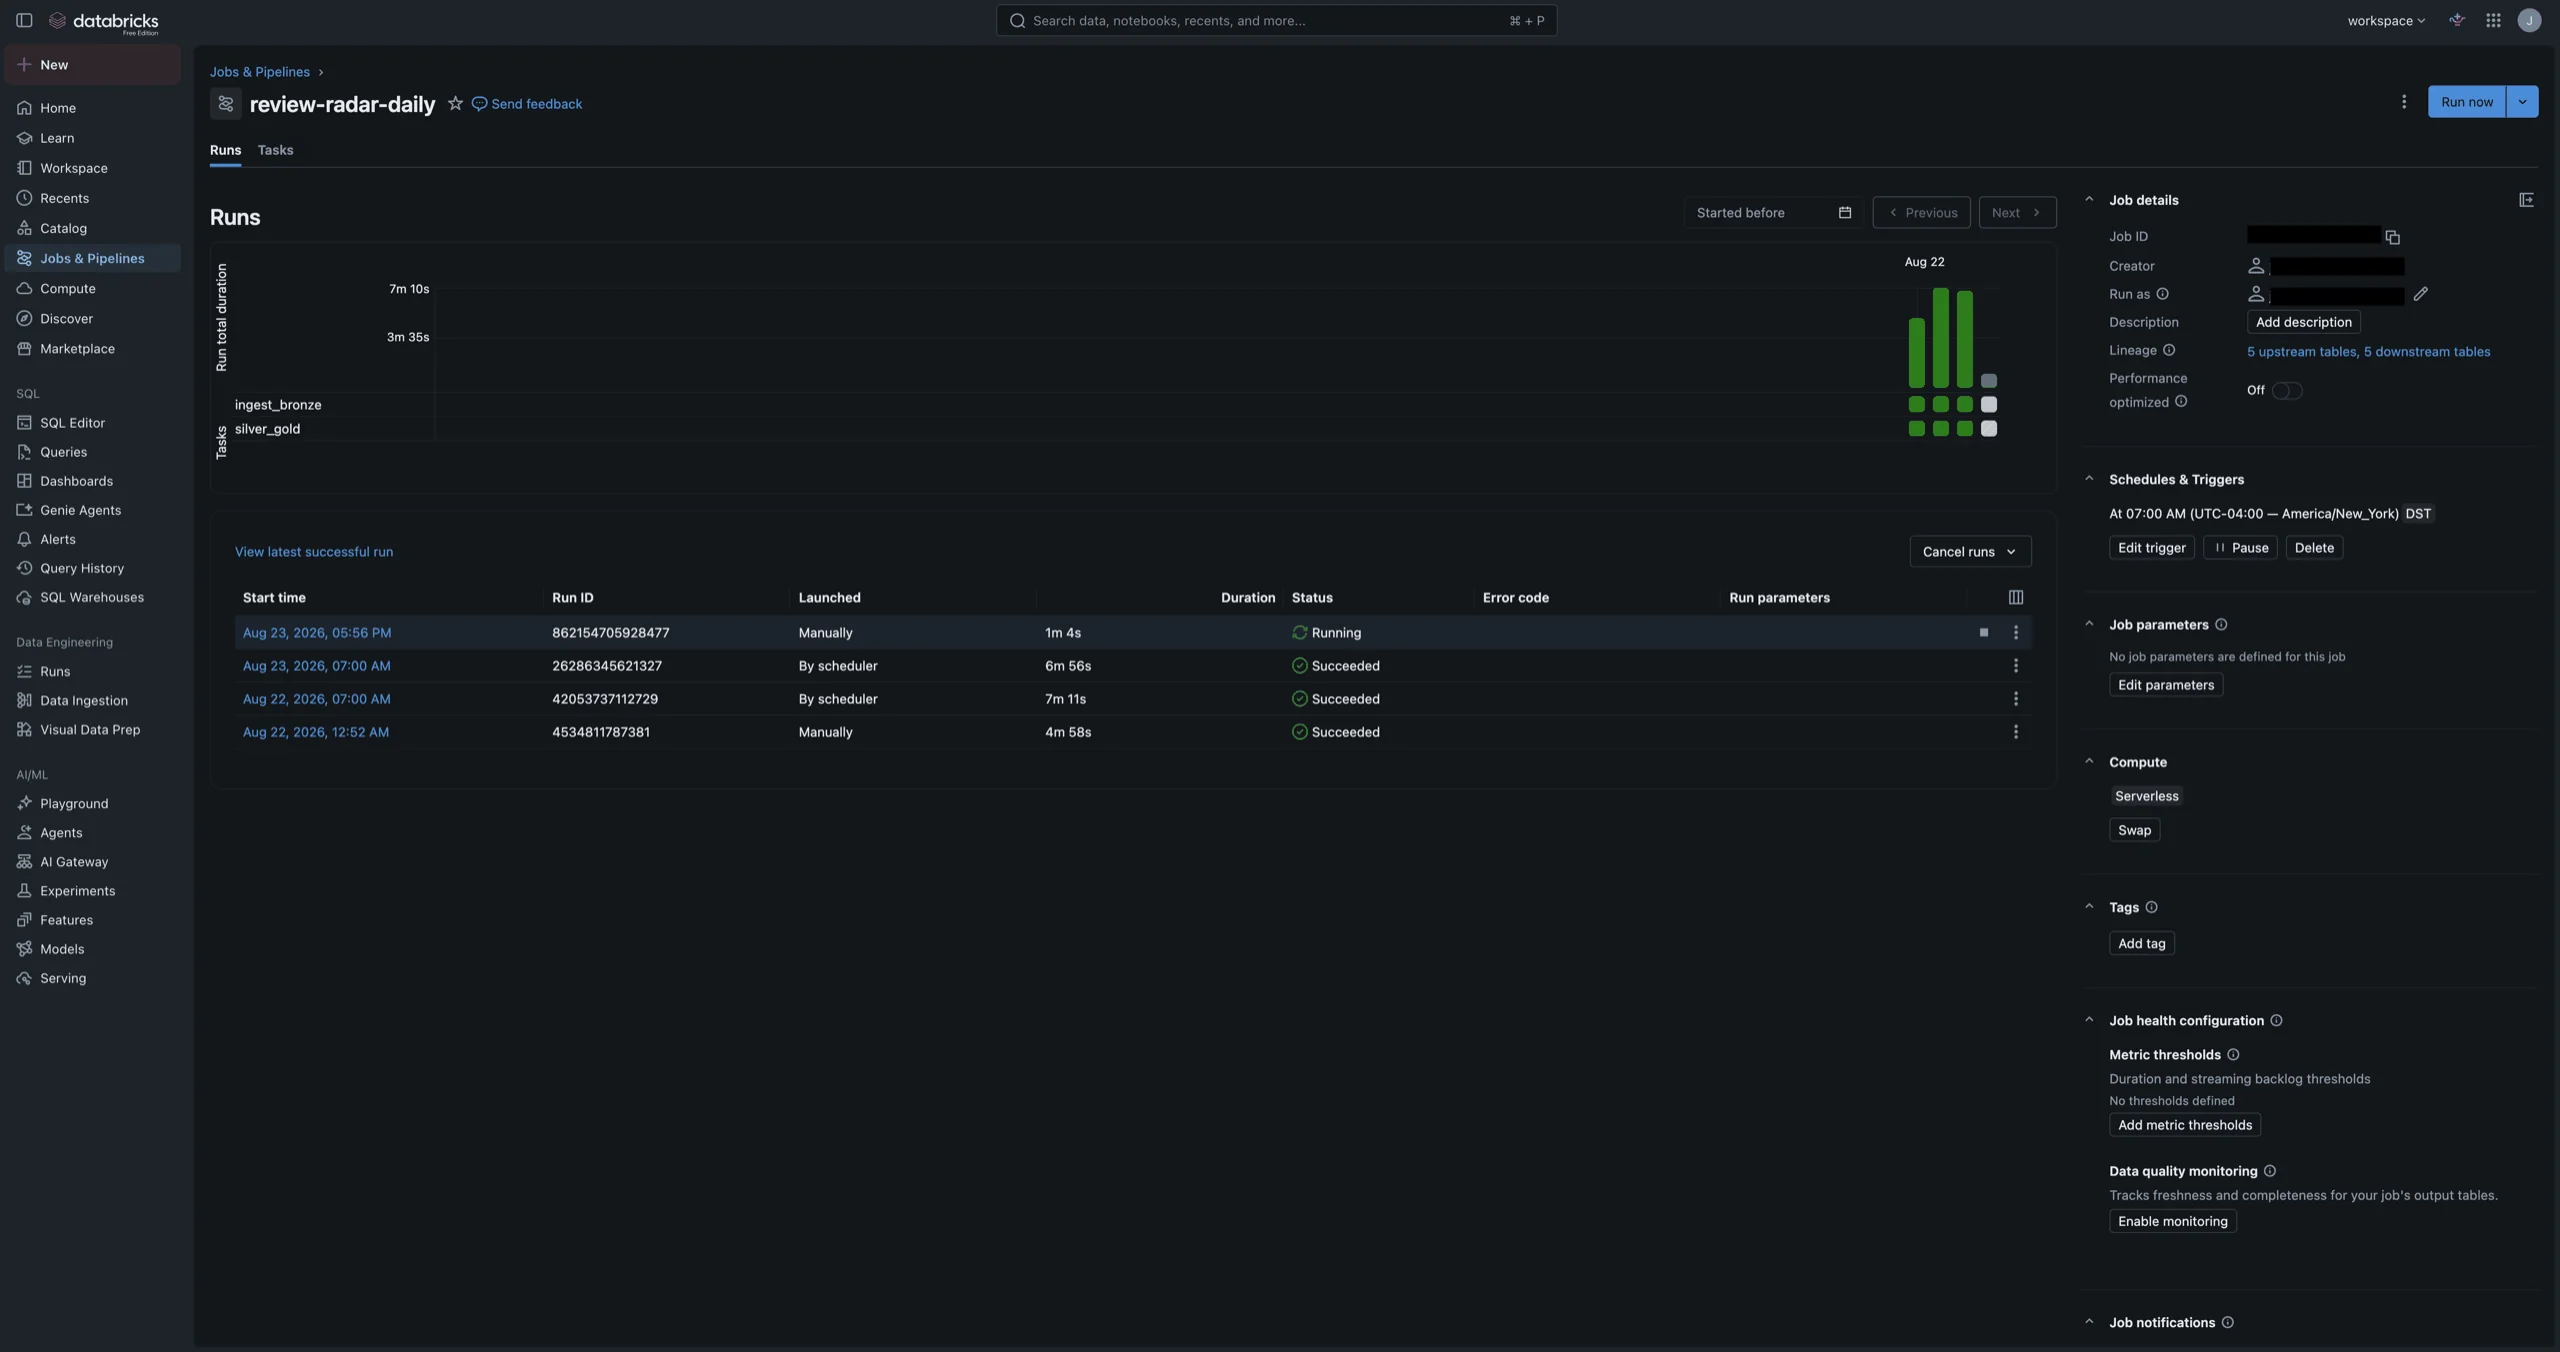Click the tallest green duration bar in chart
The width and height of the screenshot is (2560, 1352).
pos(1940,338)
